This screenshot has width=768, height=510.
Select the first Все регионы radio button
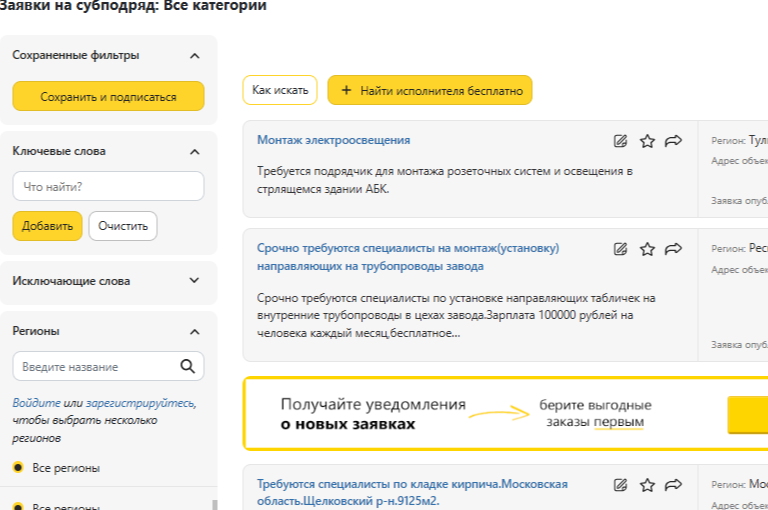click(x=19, y=467)
